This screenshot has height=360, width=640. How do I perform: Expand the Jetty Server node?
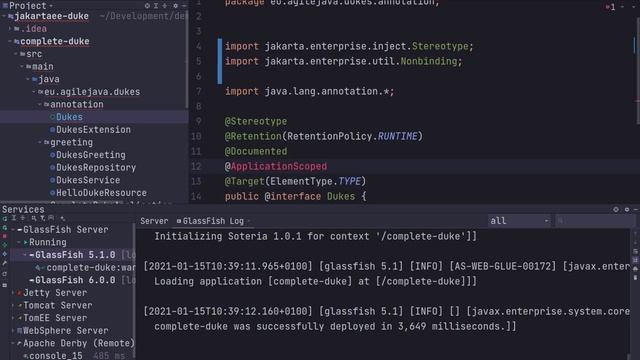pyautogui.click(x=13, y=293)
